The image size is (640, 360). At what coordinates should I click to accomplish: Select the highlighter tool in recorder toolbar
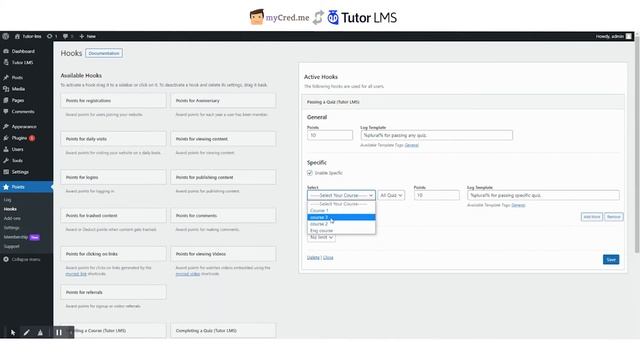[40, 333]
